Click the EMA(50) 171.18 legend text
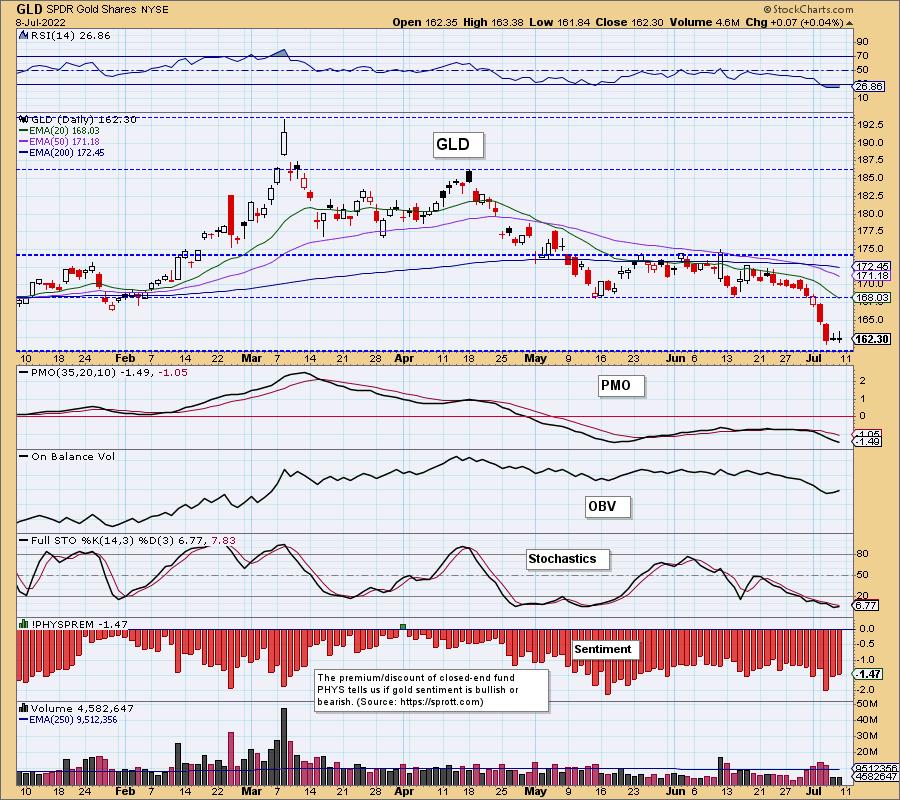Viewport: 900px width, 800px height. coord(64,142)
